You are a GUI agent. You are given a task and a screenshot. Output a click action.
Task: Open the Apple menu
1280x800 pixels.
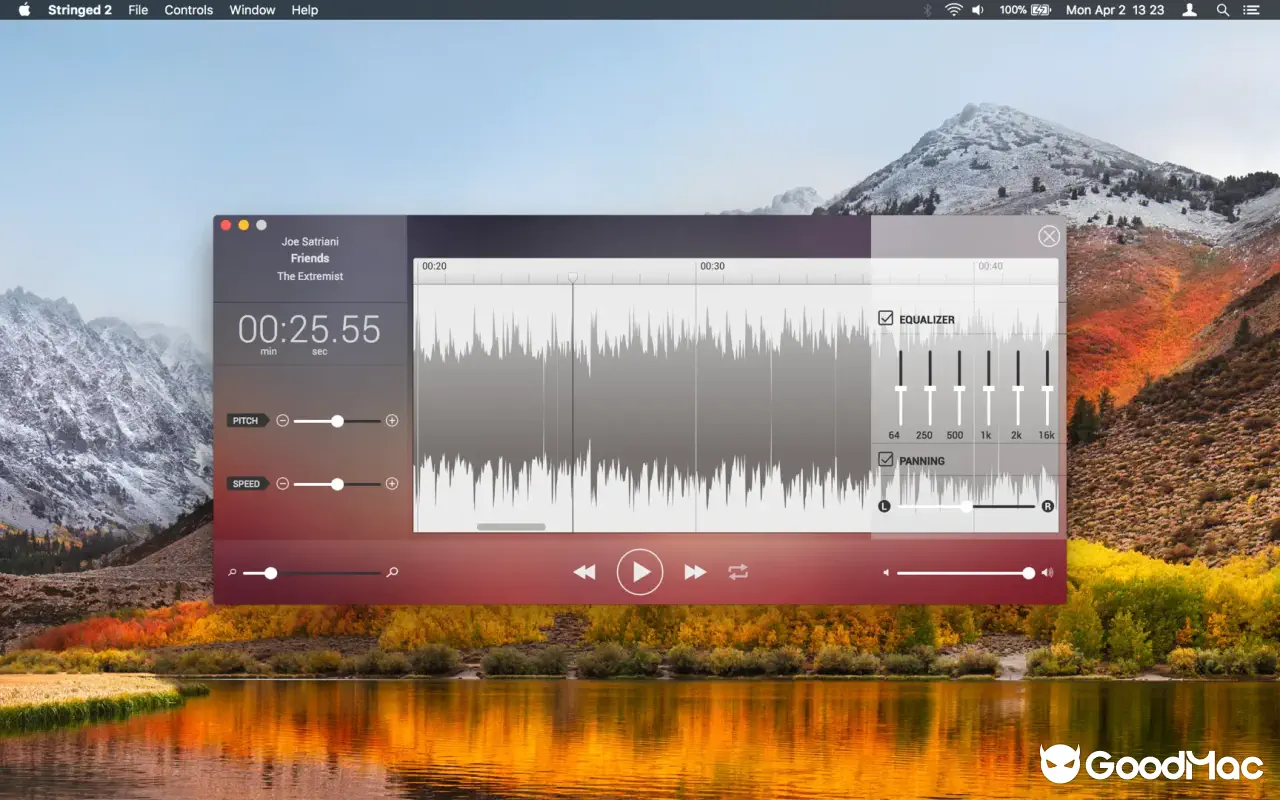tap(25, 10)
